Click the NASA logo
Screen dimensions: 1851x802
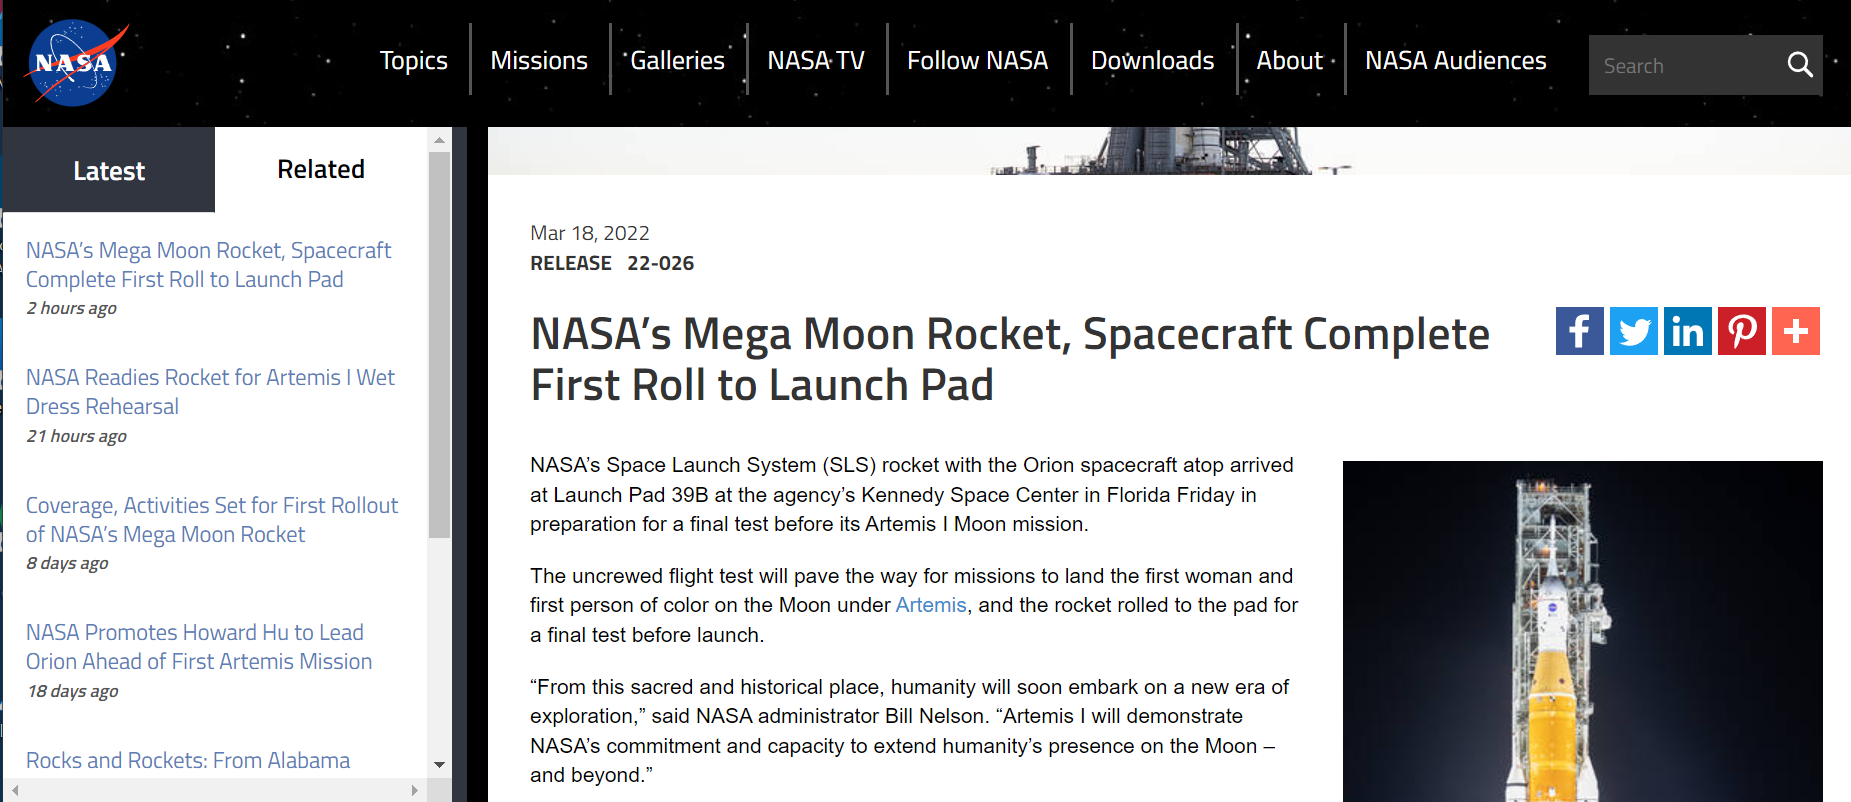point(75,62)
